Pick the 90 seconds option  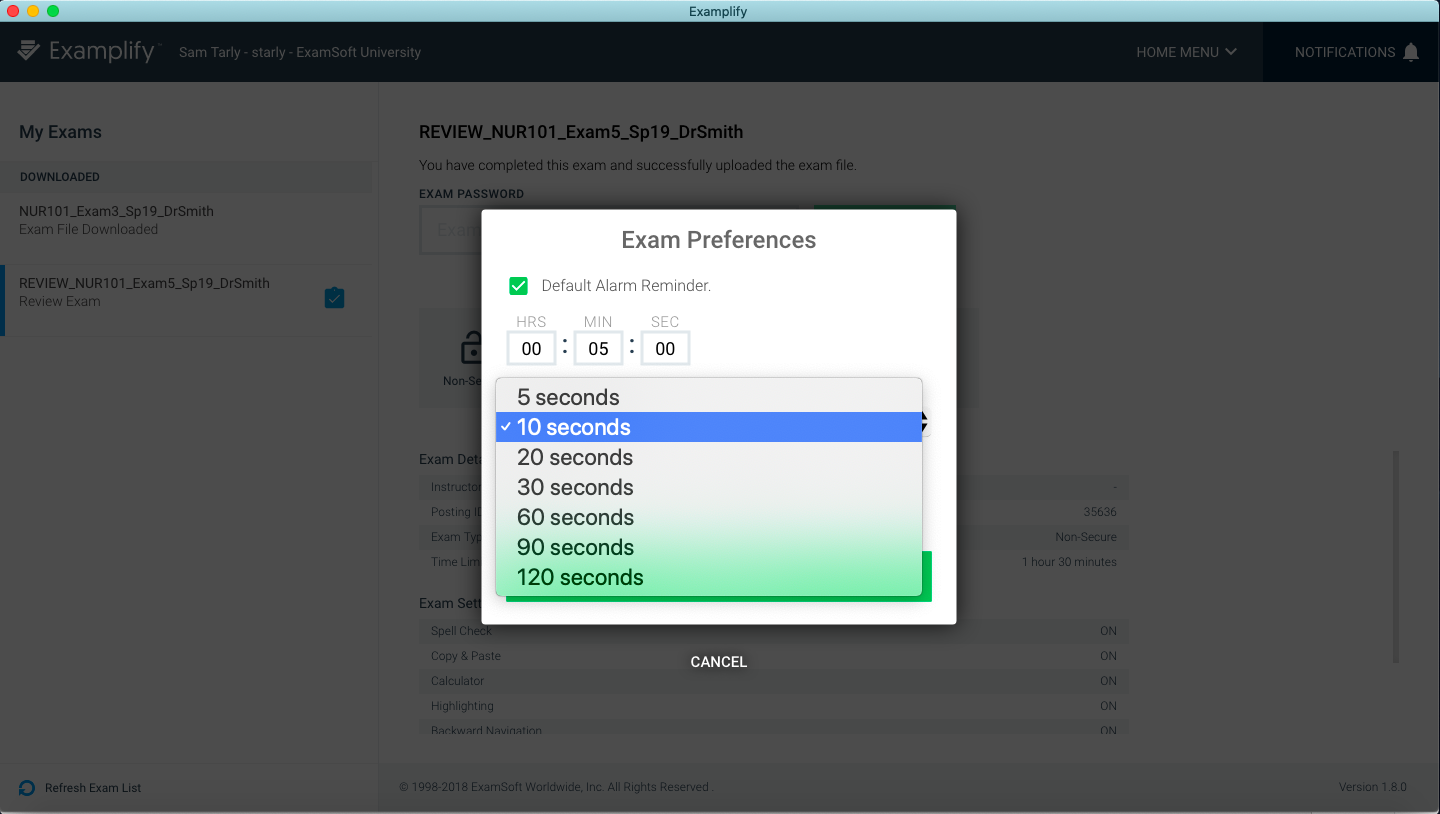[709, 547]
